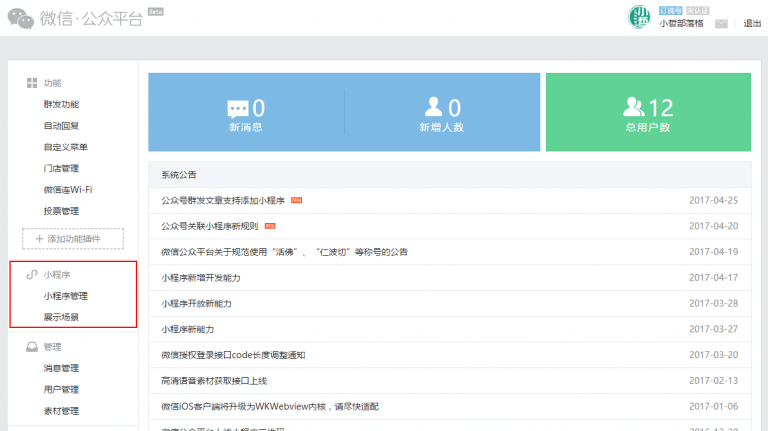Open announcement 小程序新增开发能力

tap(201, 278)
